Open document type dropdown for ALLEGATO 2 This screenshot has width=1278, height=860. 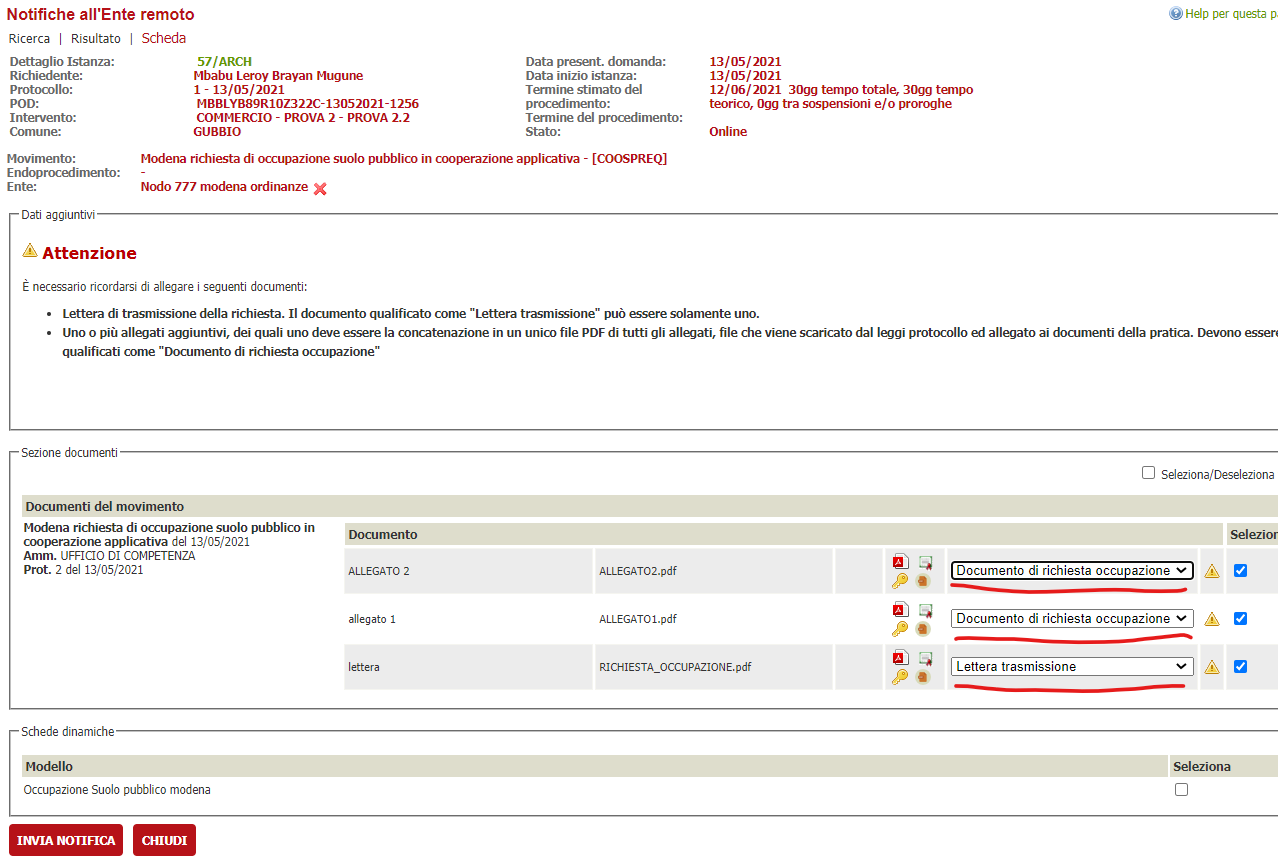pyautogui.click(x=1071, y=570)
